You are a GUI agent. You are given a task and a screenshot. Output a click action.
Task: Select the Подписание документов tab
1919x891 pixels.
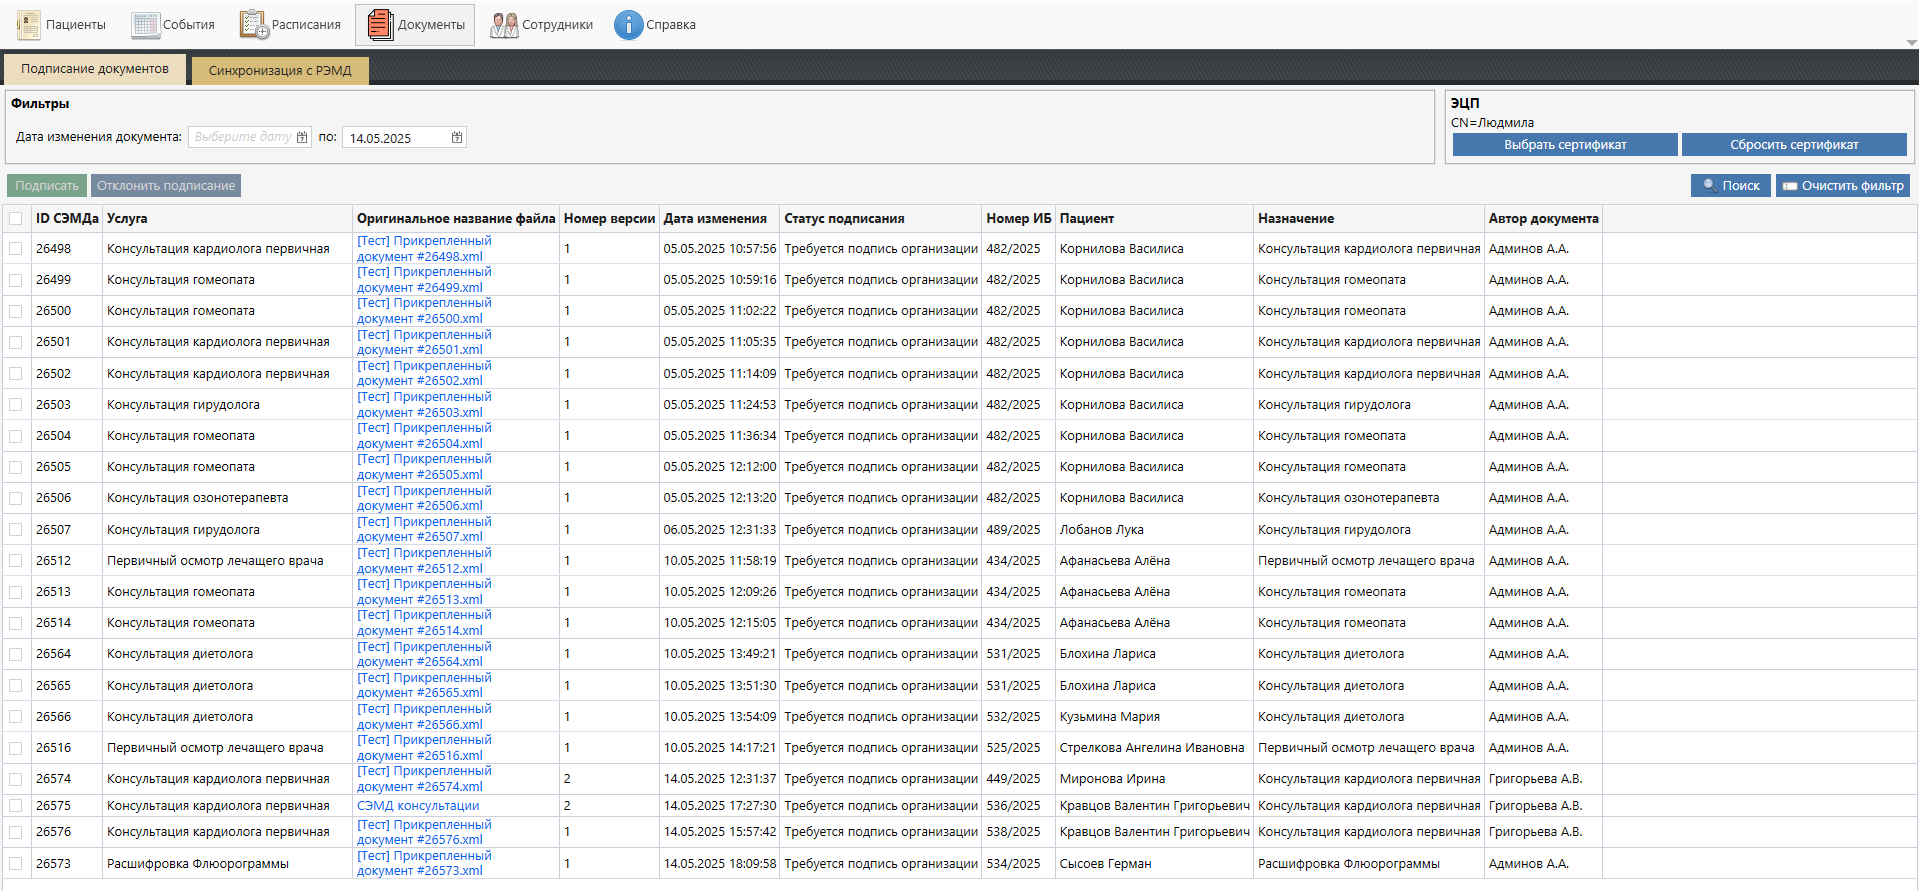point(95,69)
